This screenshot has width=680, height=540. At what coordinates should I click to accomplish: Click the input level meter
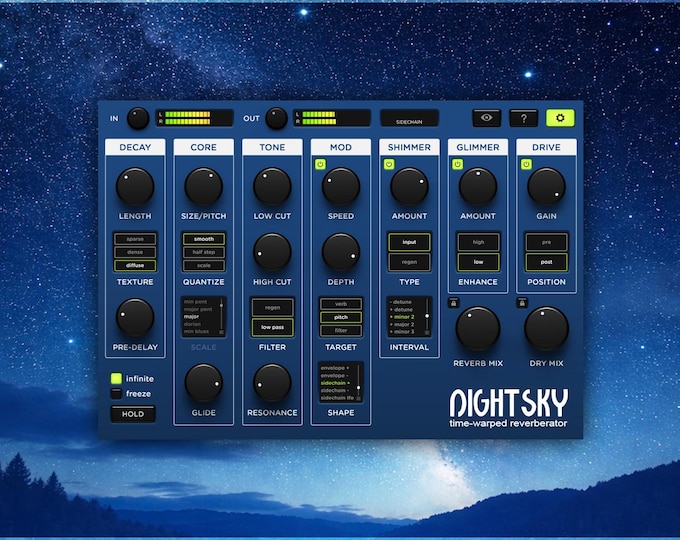click(194, 118)
